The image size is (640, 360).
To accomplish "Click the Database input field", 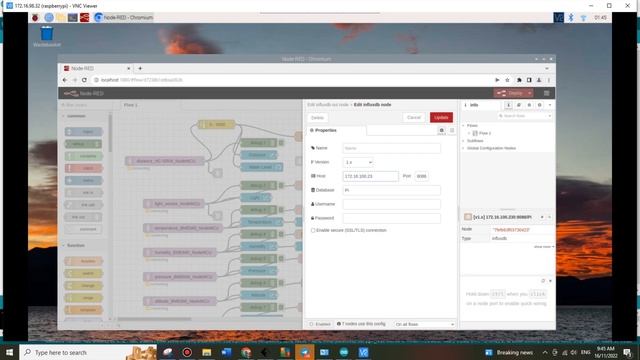I will (391, 190).
